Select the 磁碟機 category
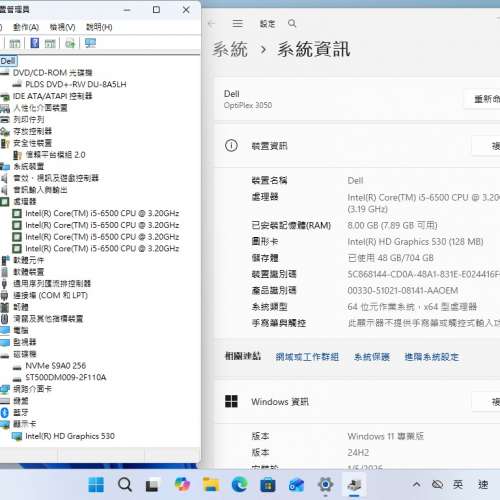The width and height of the screenshot is (500, 500). pyautogui.click(x=24, y=354)
